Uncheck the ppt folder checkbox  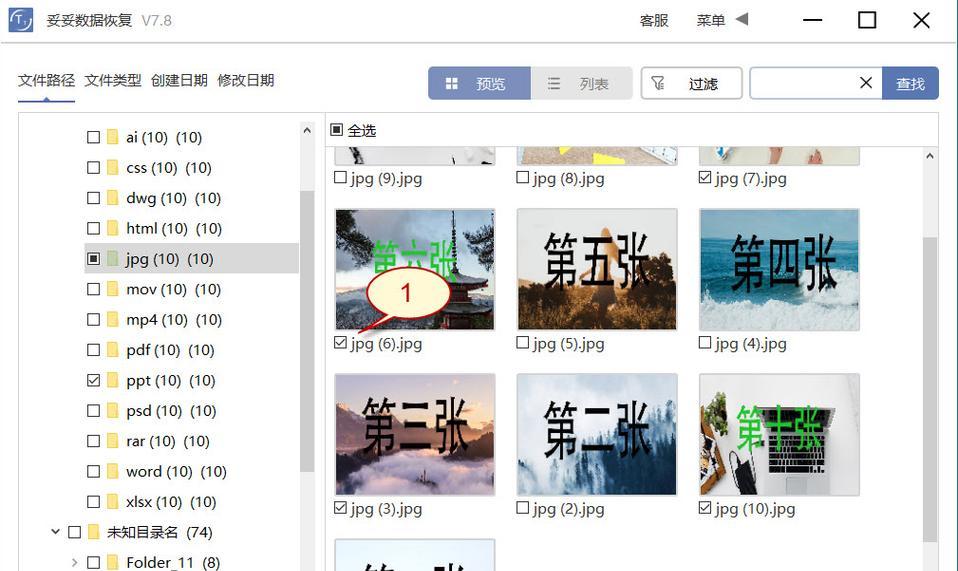click(x=93, y=380)
